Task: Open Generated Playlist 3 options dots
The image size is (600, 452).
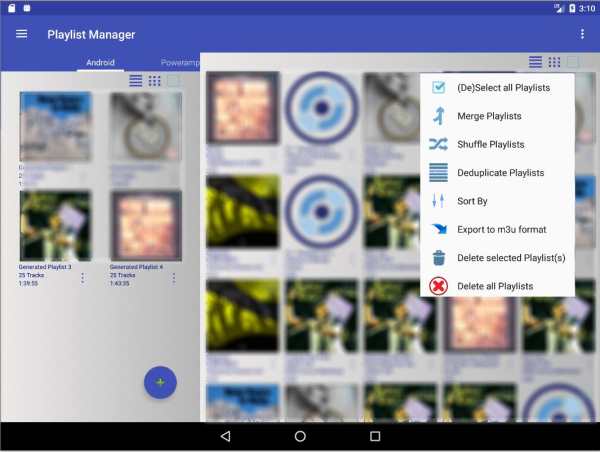Action: click(83, 278)
